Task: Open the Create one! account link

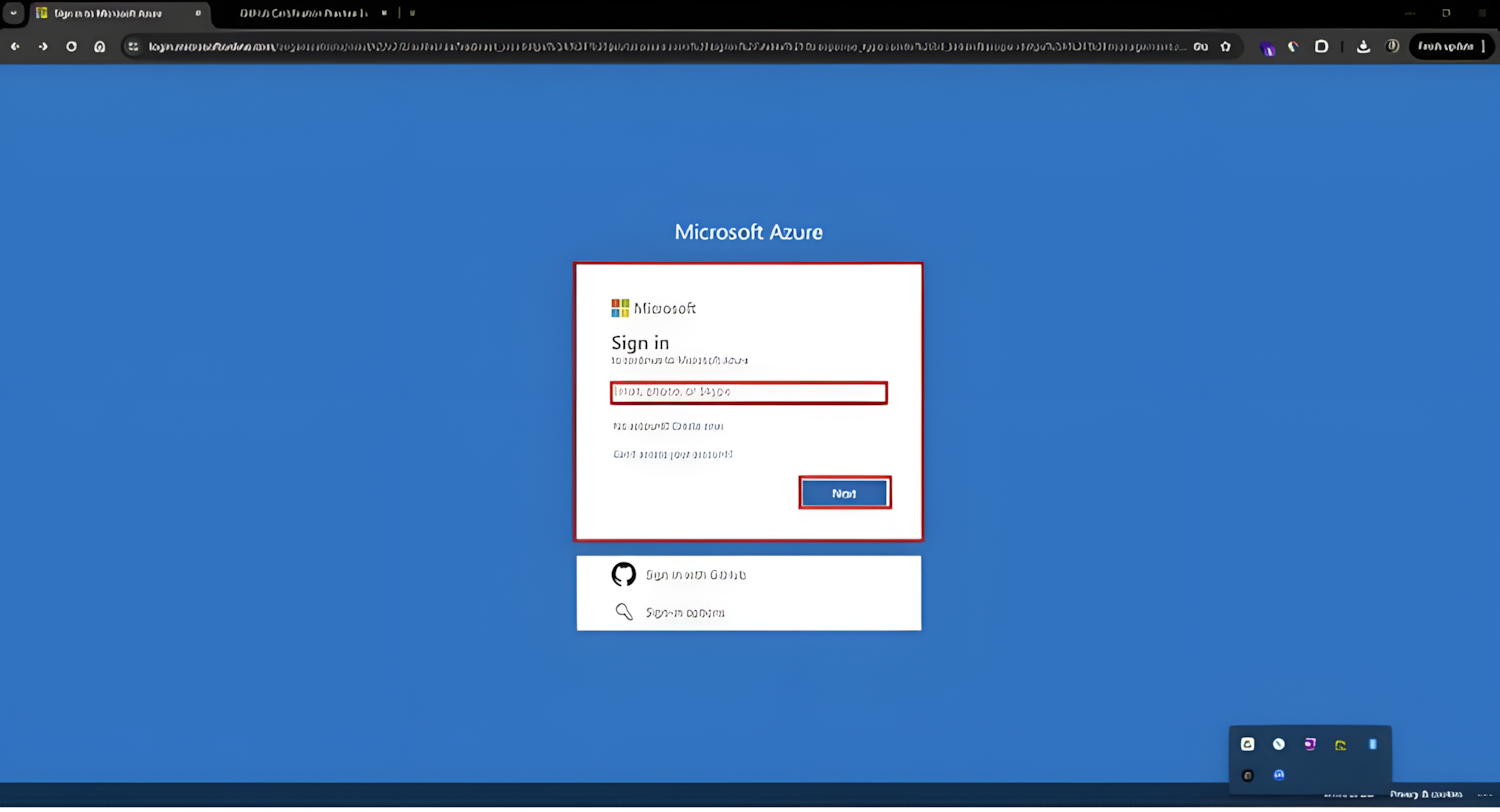Action: point(697,426)
